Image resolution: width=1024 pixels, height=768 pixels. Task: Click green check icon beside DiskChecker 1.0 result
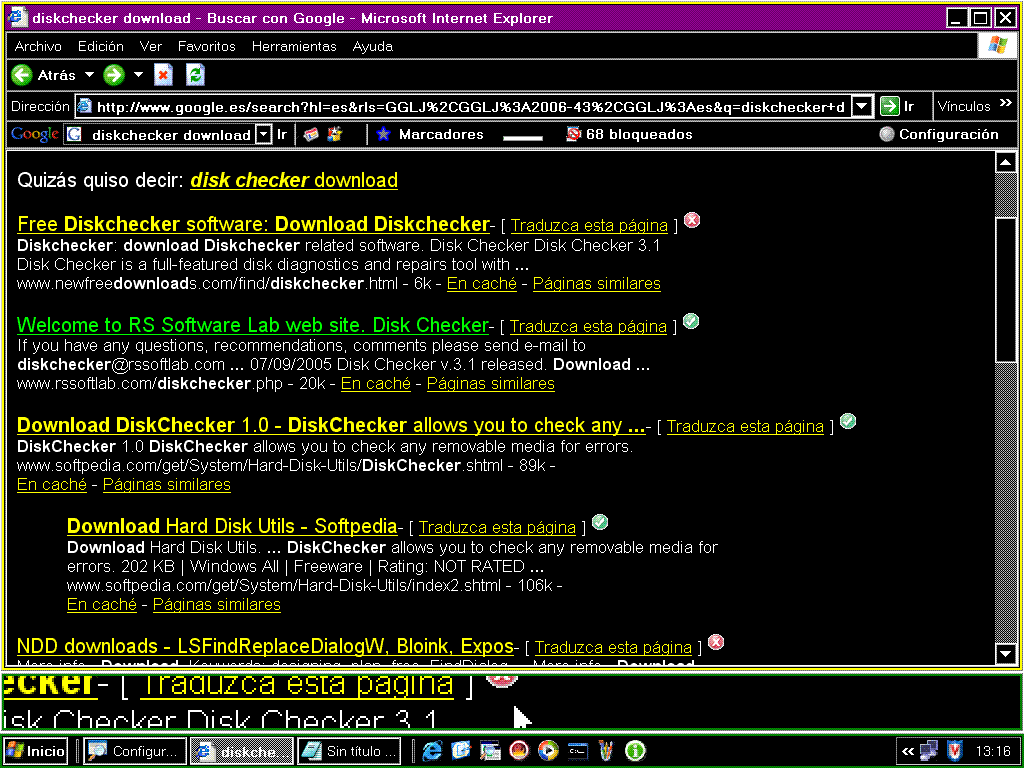click(848, 421)
